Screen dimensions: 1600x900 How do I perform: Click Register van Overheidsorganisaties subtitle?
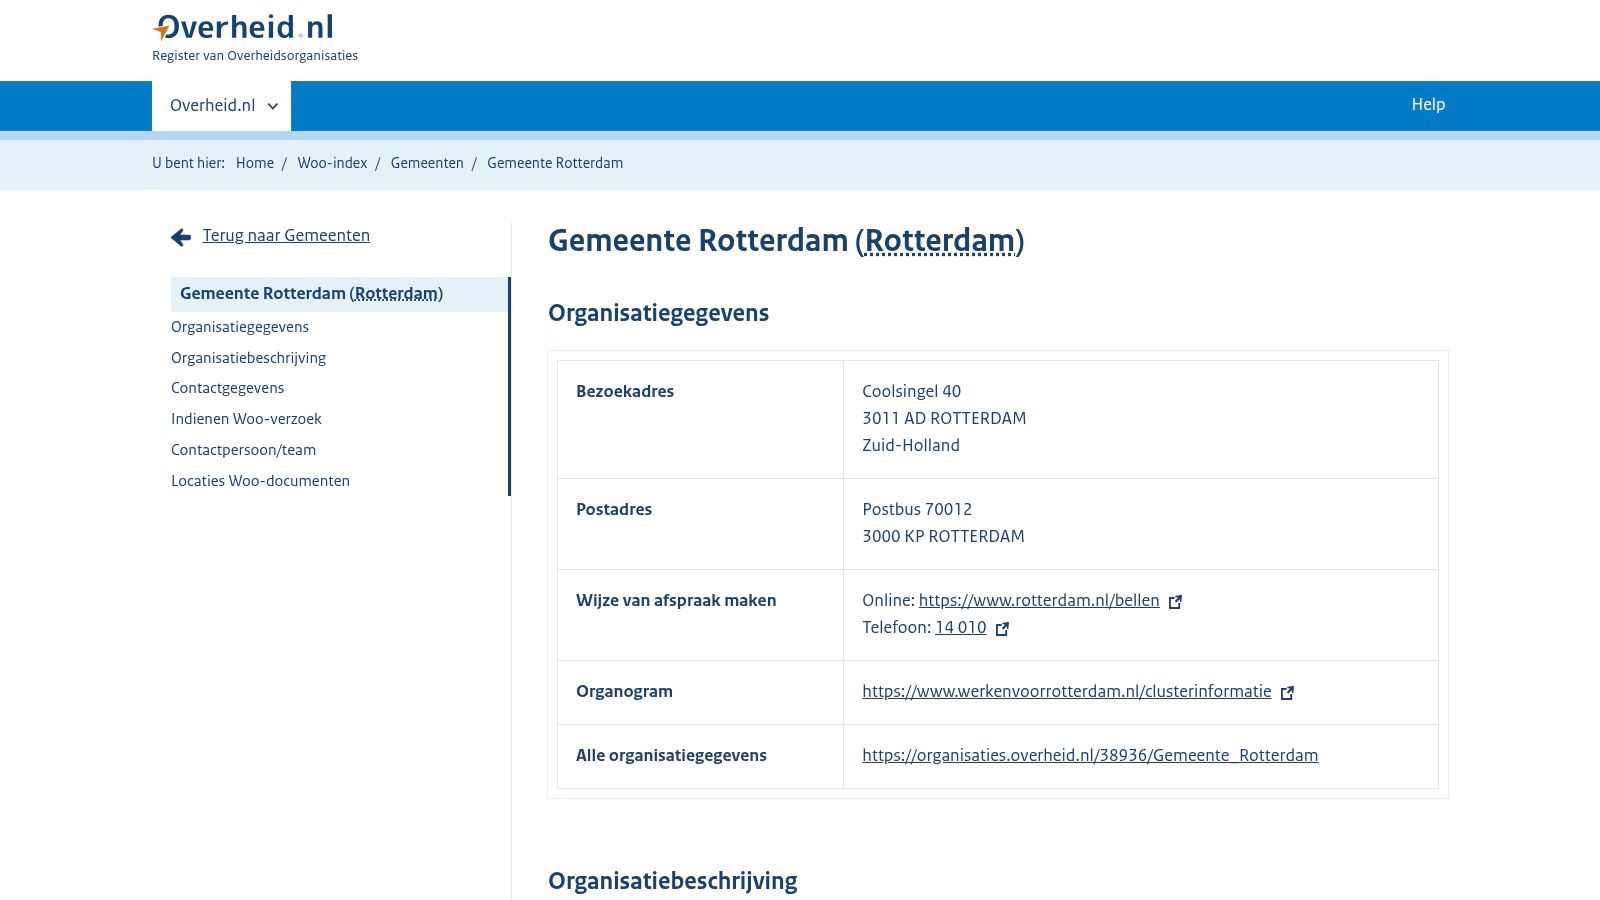[x=255, y=56]
